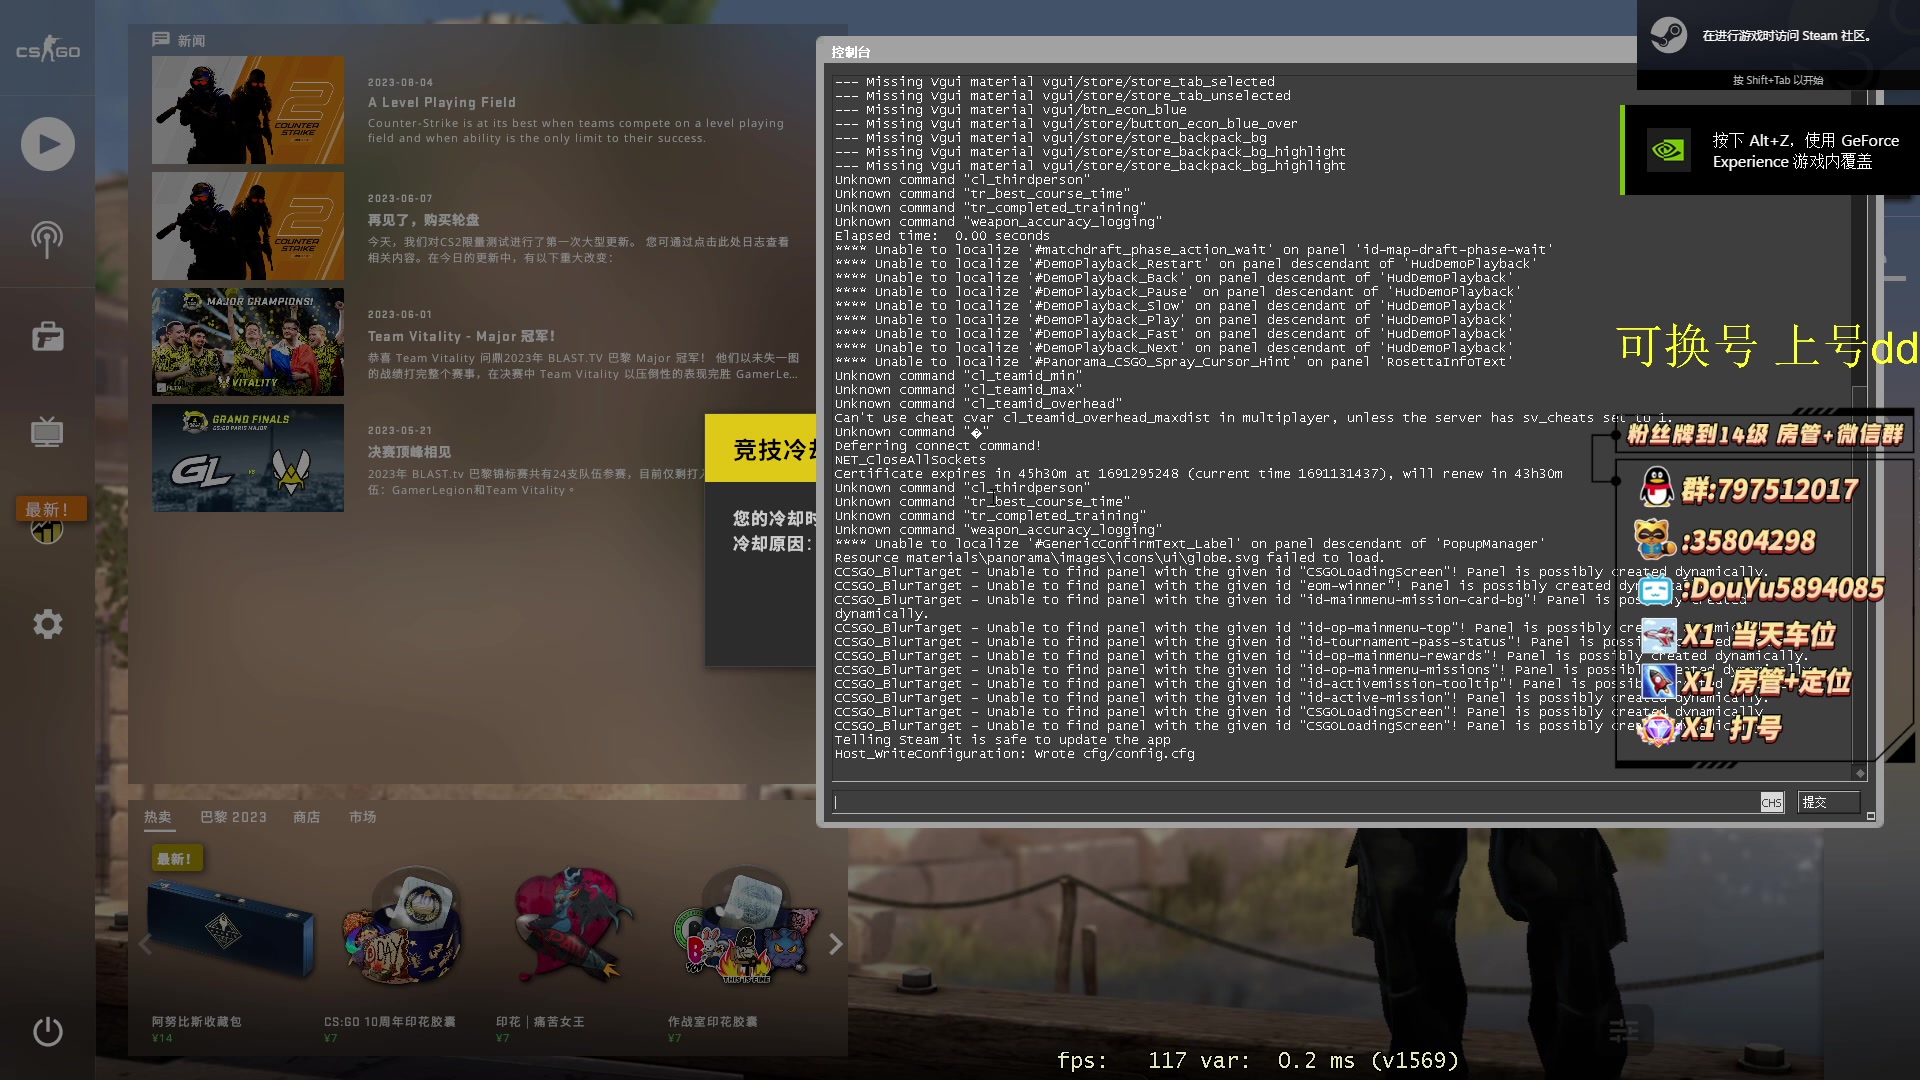Open the Grand Finals news thumbnail
Viewport: 1920px width, 1080px height.
coord(248,458)
